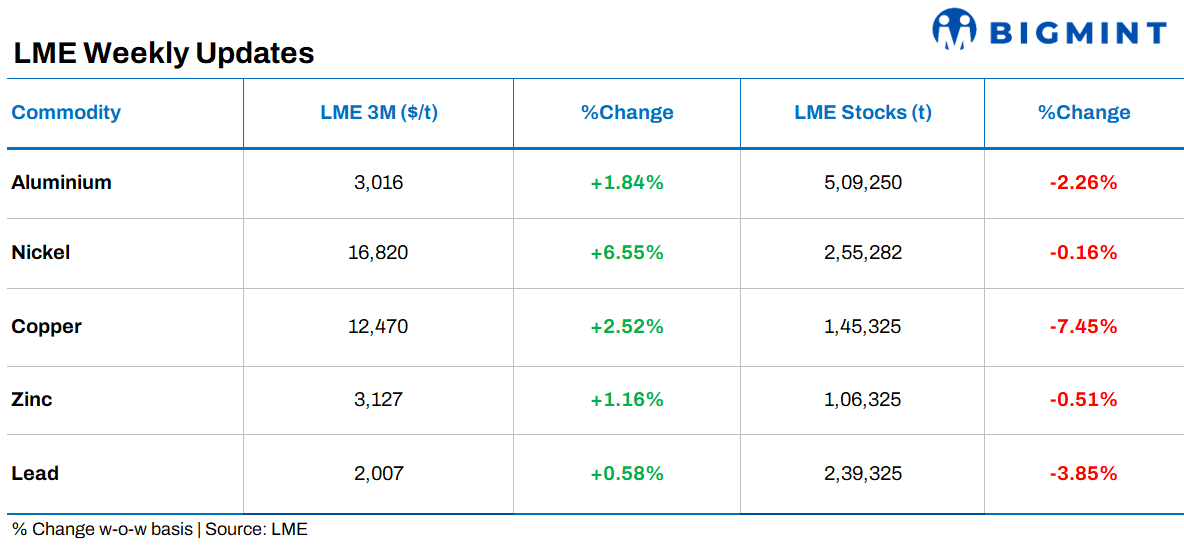
Task: Click Zinc's 1,06,325 stocks value
Action: tap(862, 399)
